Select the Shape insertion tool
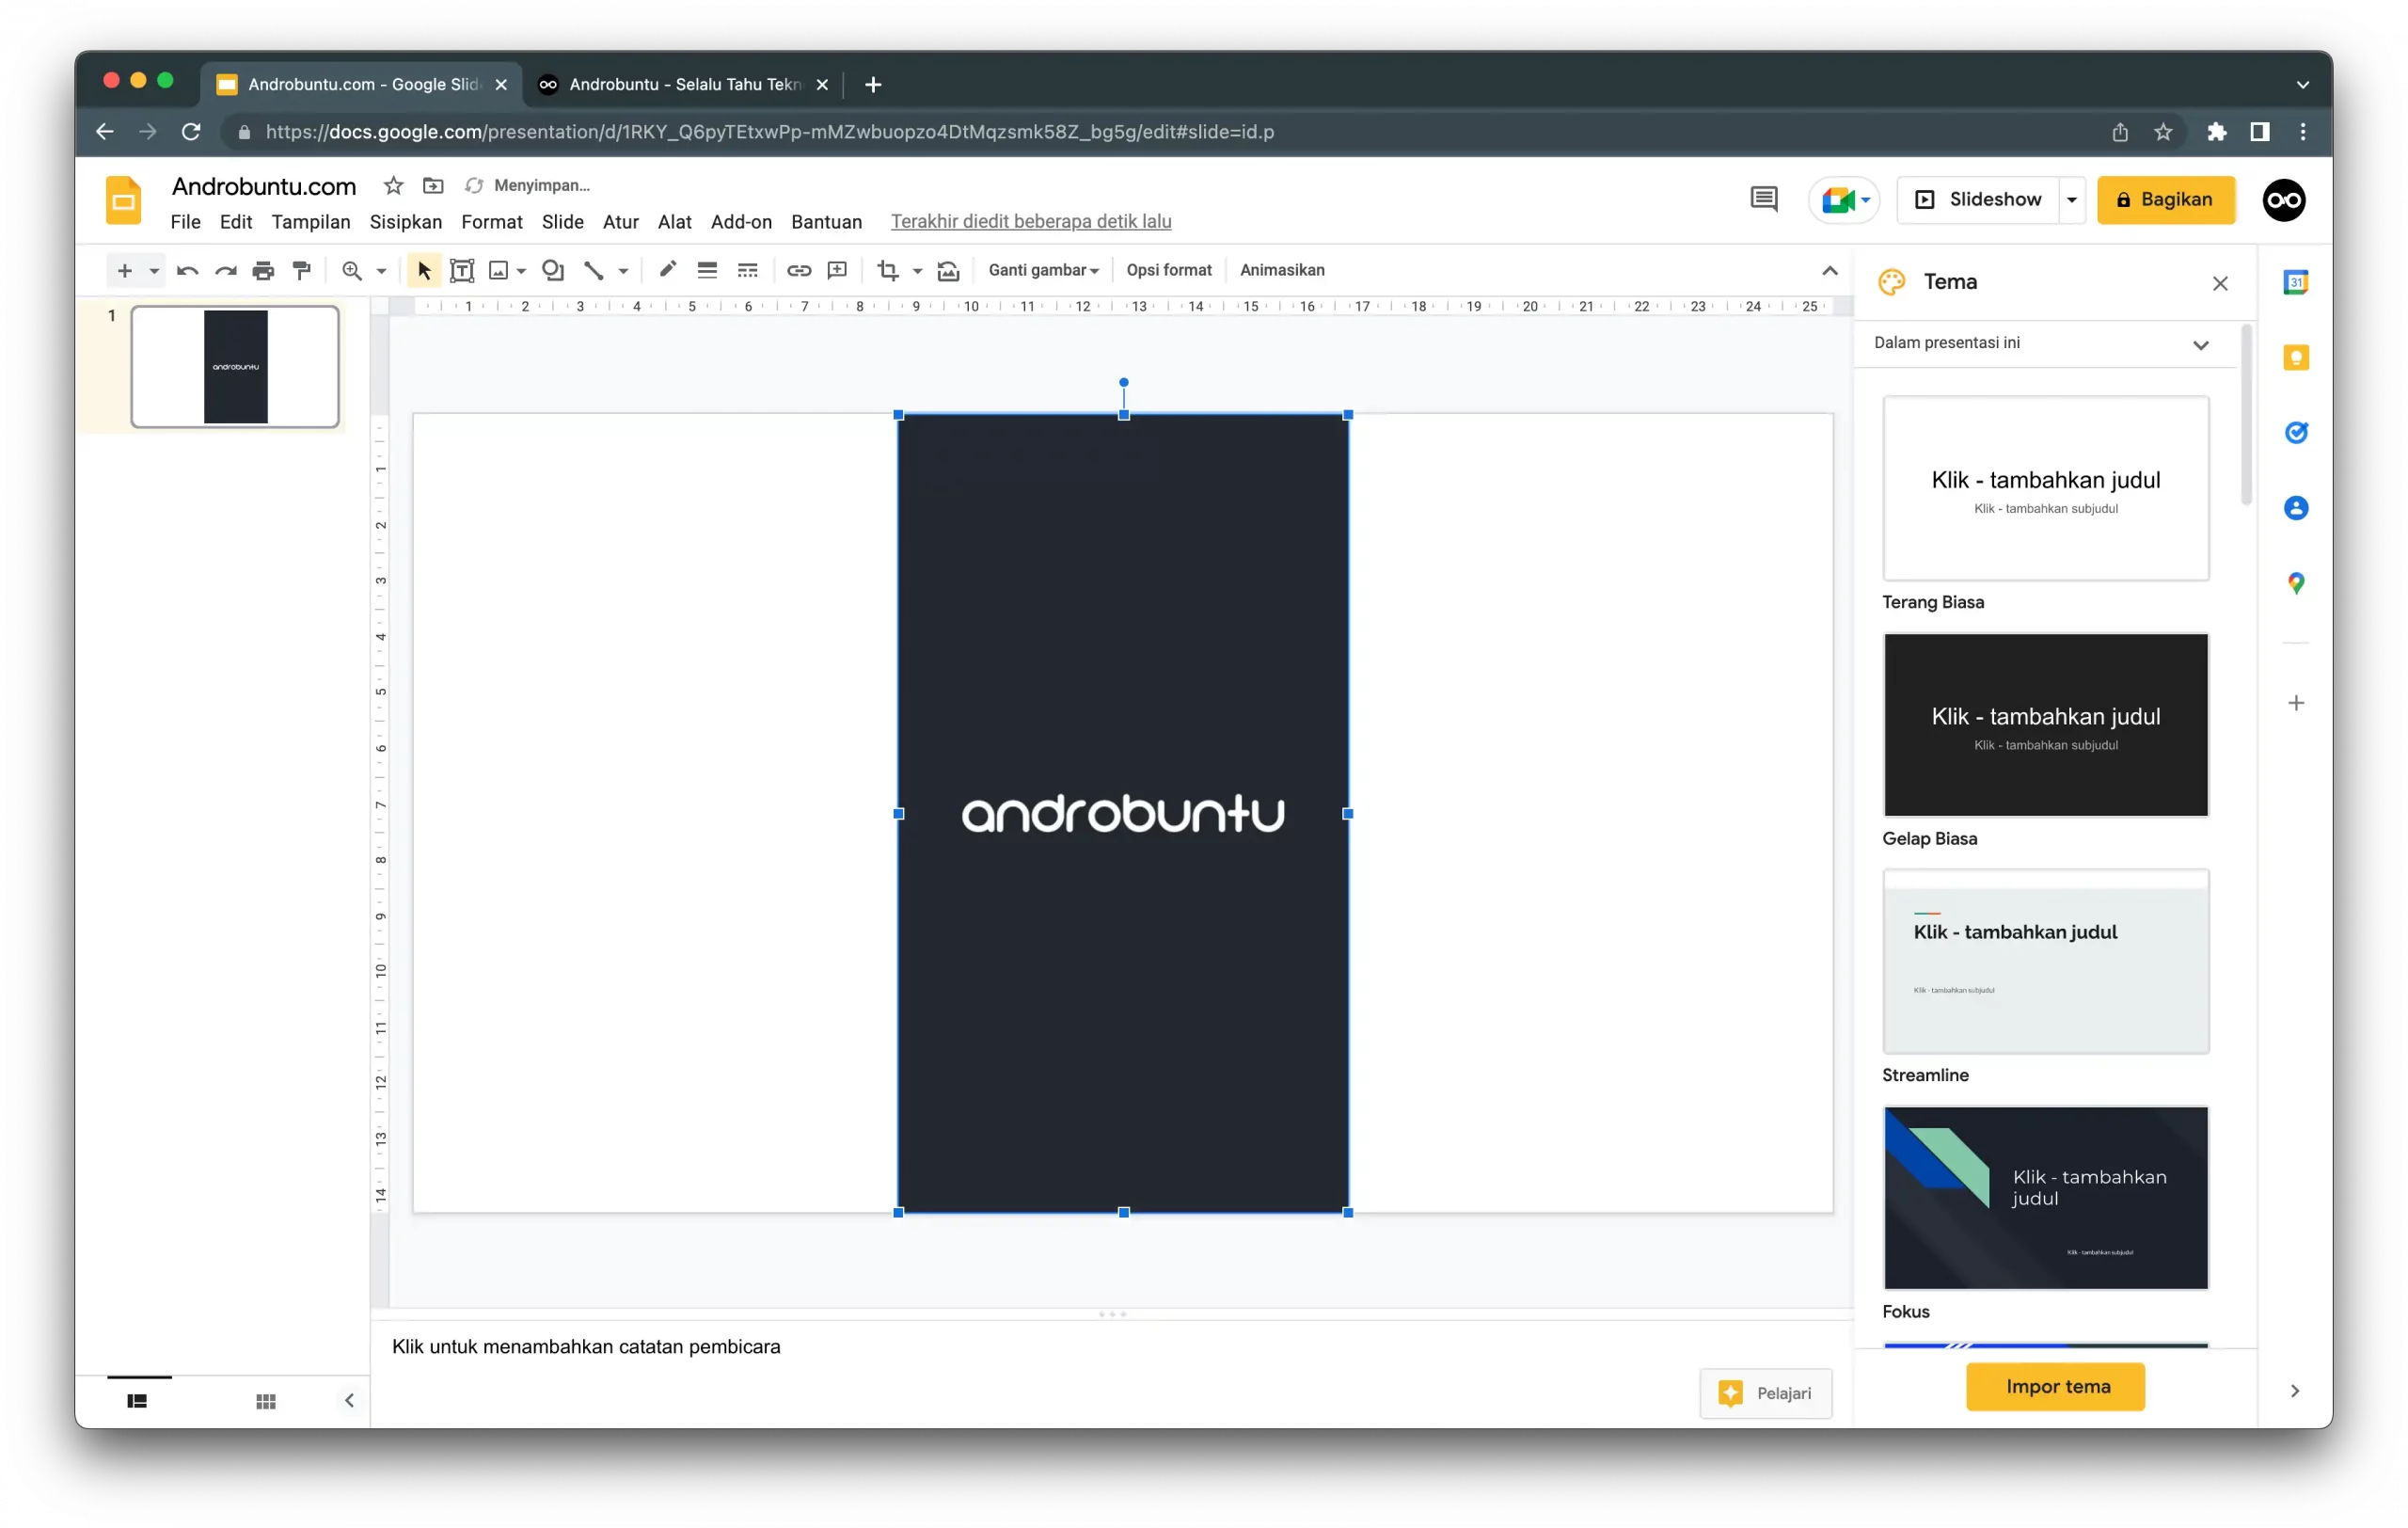2408x1528 pixels. [x=553, y=270]
